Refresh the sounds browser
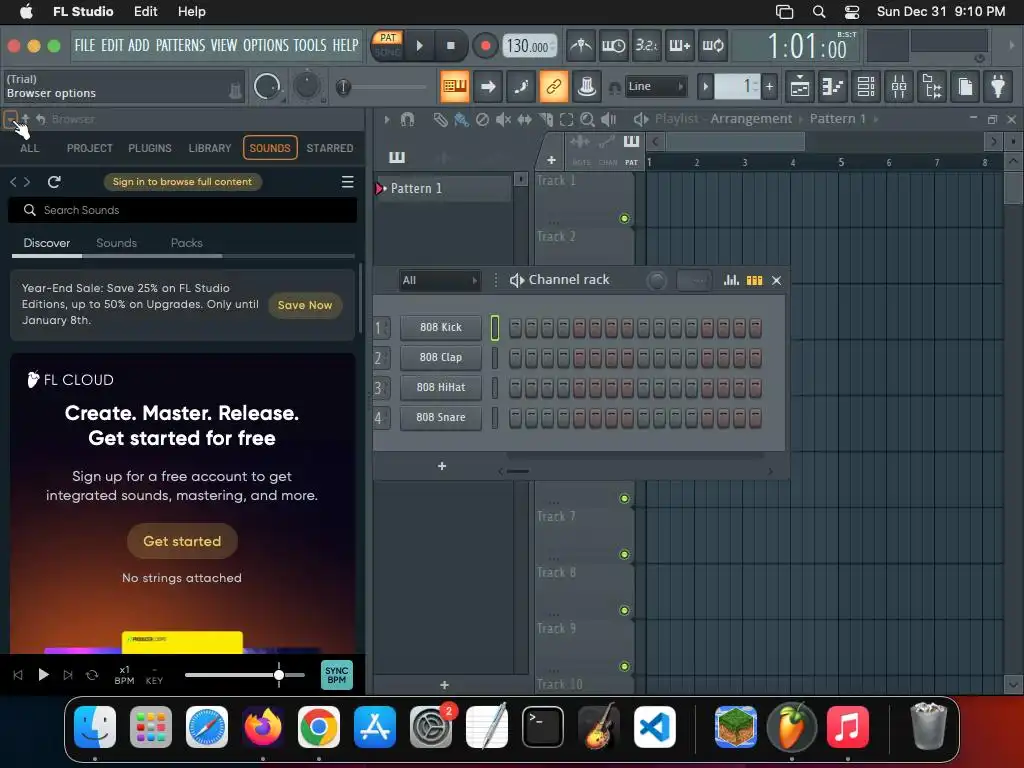Viewport: 1024px width, 768px height. pyautogui.click(x=54, y=182)
